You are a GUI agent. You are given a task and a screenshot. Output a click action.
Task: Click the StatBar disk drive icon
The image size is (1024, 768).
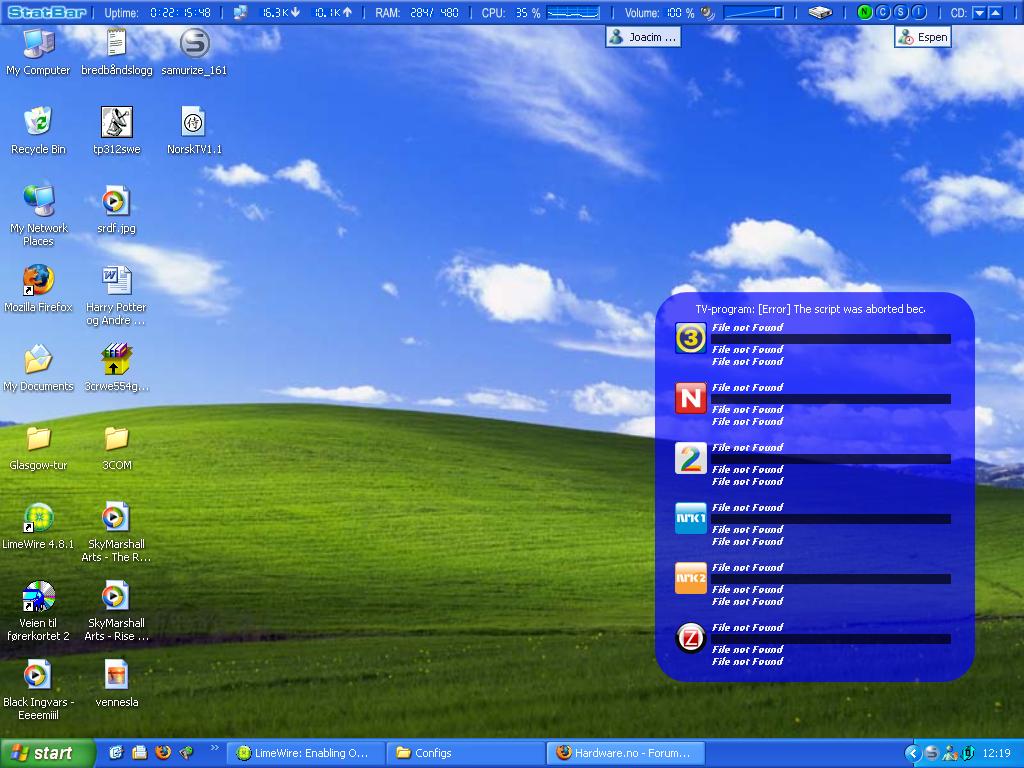[820, 12]
